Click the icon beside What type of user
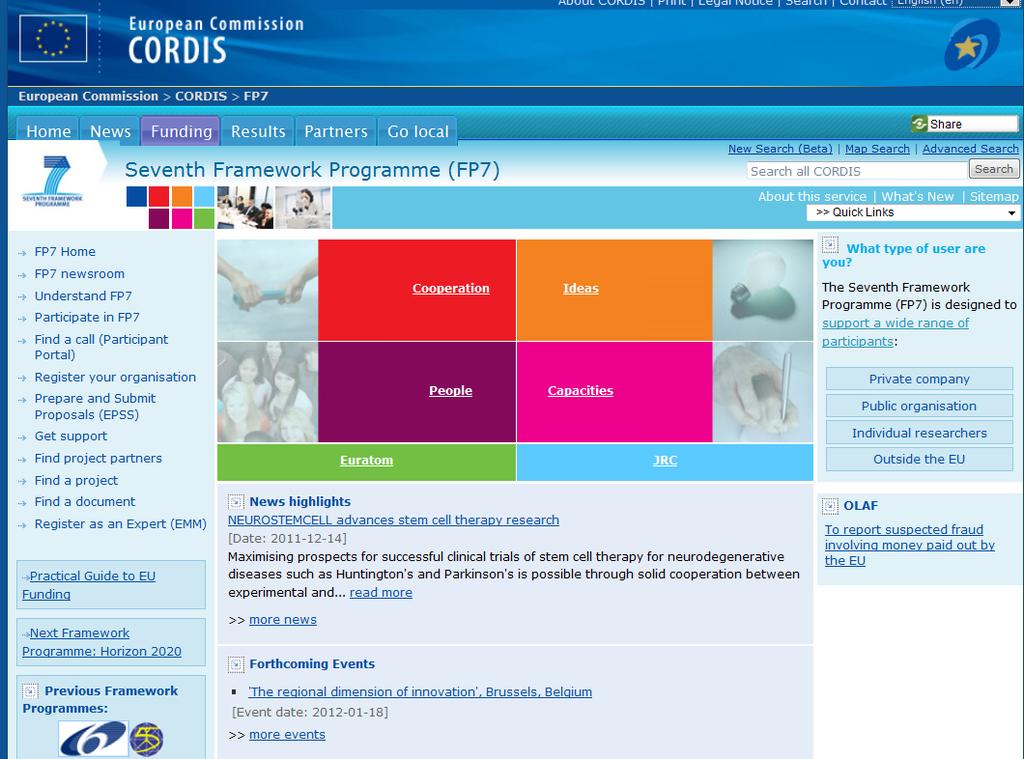Image resolution: width=1024 pixels, height=759 pixels. 830,245
